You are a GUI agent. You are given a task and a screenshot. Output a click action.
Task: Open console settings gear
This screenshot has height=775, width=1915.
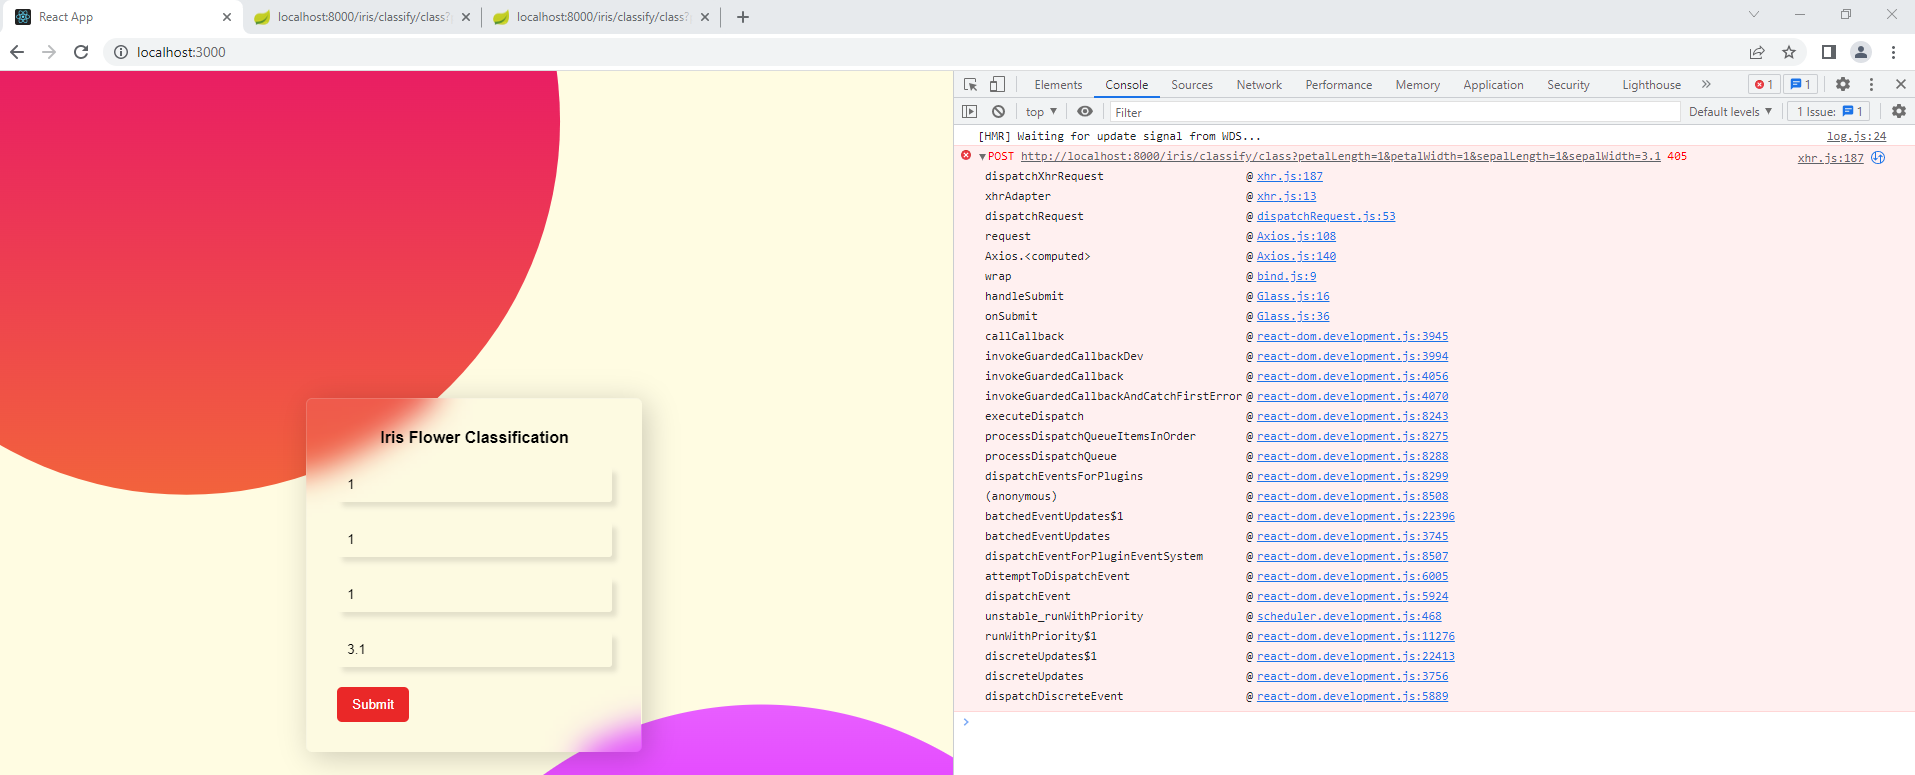click(x=1899, y=112)
